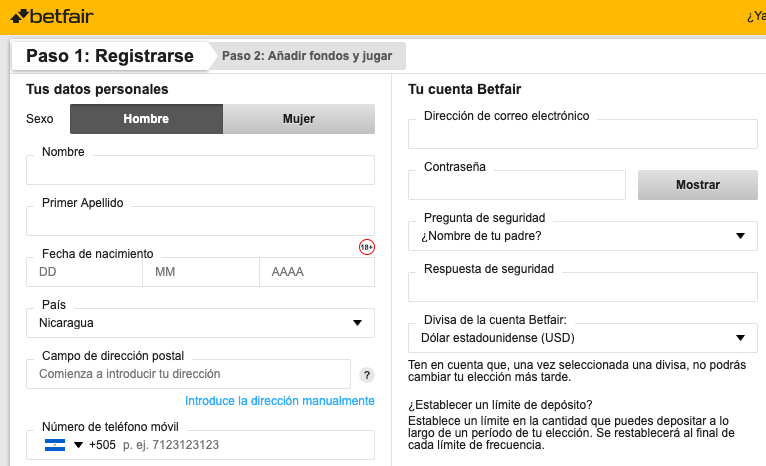This screenshot has width=766, height=466.
Task: Click the +505 country code text
Action: click(103, 445)
